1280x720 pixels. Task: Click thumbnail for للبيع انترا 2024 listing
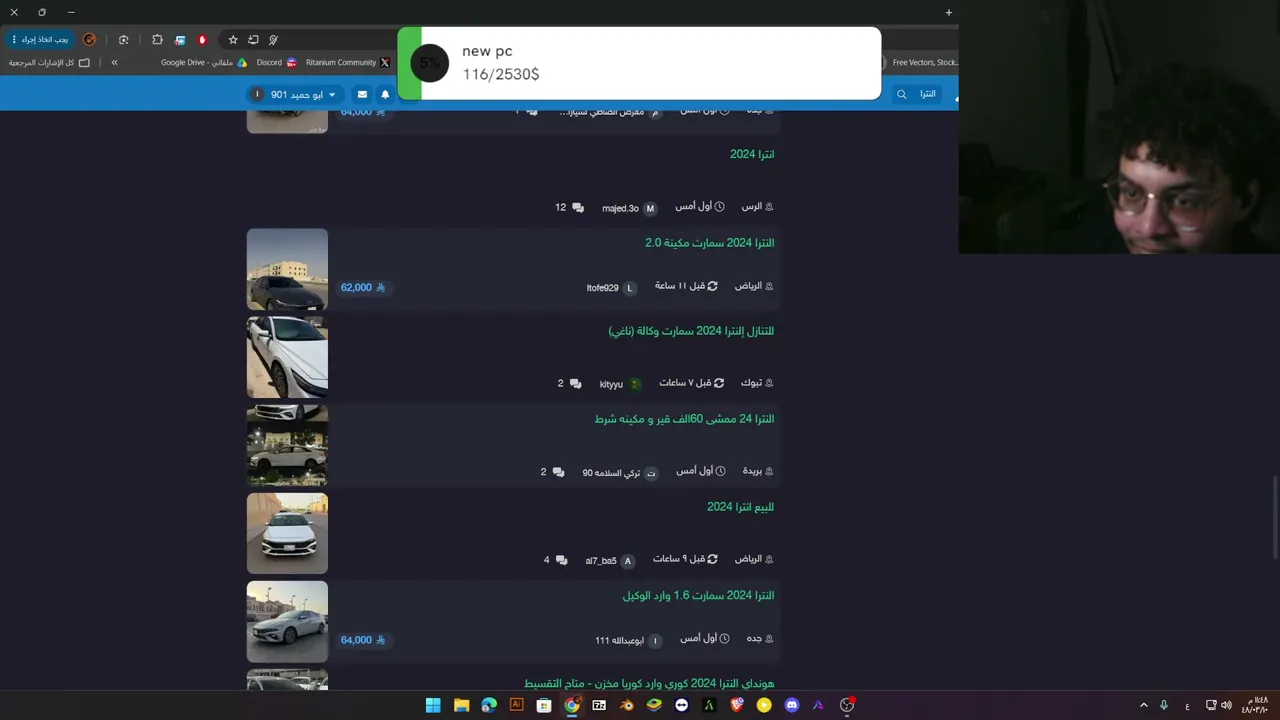[x=287, y=533]
